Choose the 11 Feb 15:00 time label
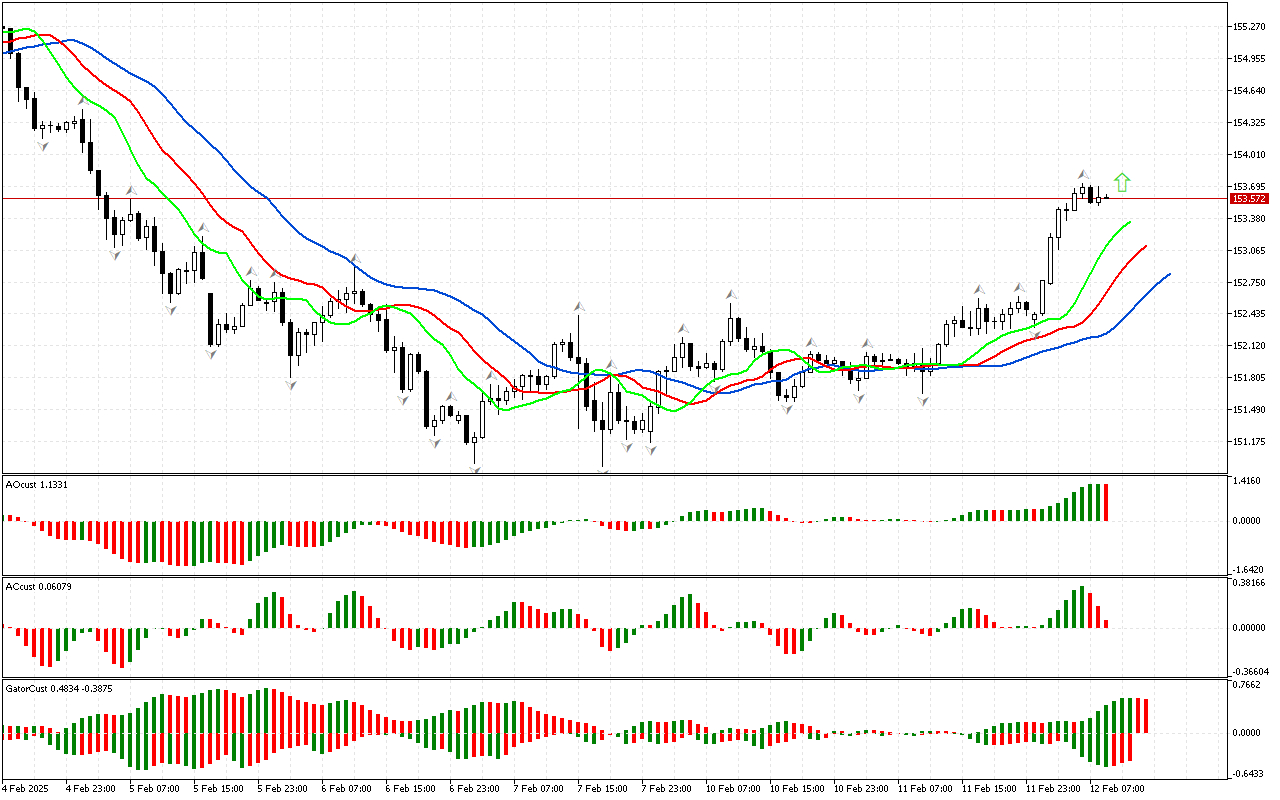The height and width of the screenshot is (800, 1280). coord(989,788)
